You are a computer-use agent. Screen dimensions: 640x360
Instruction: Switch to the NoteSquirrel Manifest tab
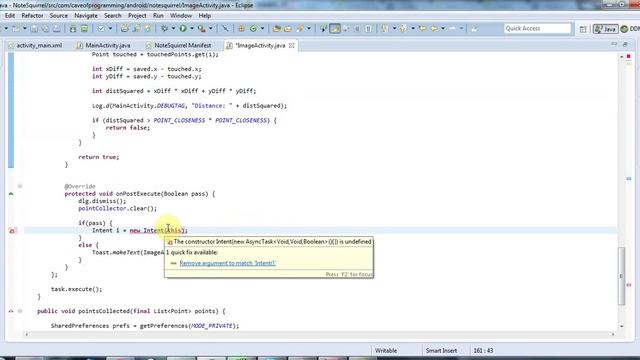[x=179, y=46]
